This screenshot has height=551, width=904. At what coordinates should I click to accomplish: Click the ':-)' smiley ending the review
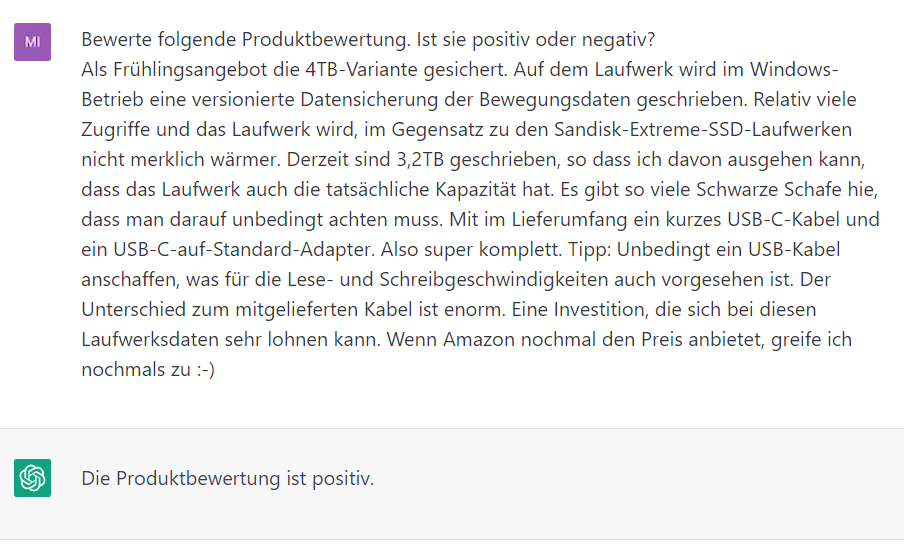point(204,369)
